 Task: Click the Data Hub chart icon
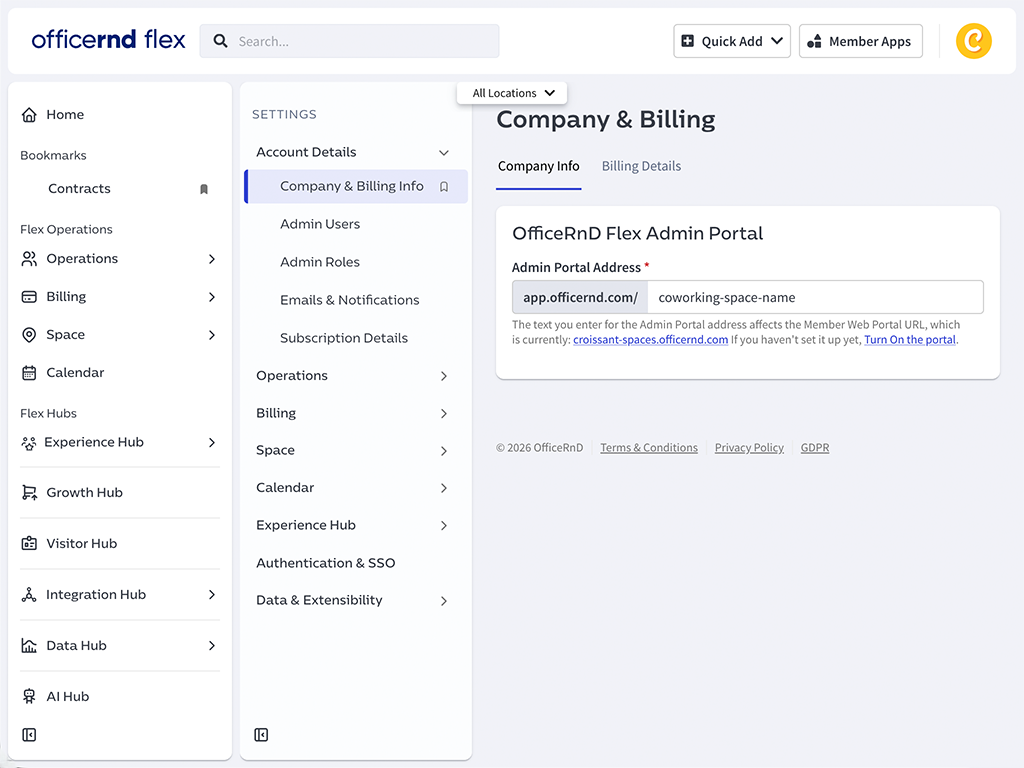tap(29, 646)
